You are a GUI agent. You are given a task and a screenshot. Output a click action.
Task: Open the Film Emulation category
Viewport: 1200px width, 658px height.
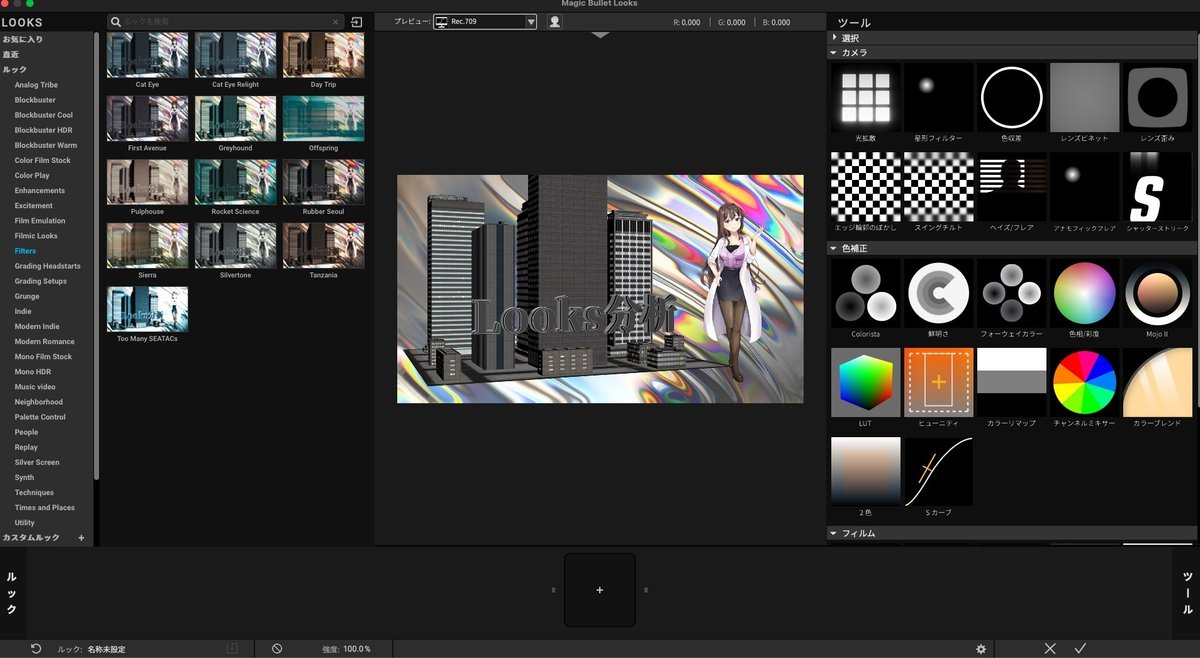coord(40,221)
